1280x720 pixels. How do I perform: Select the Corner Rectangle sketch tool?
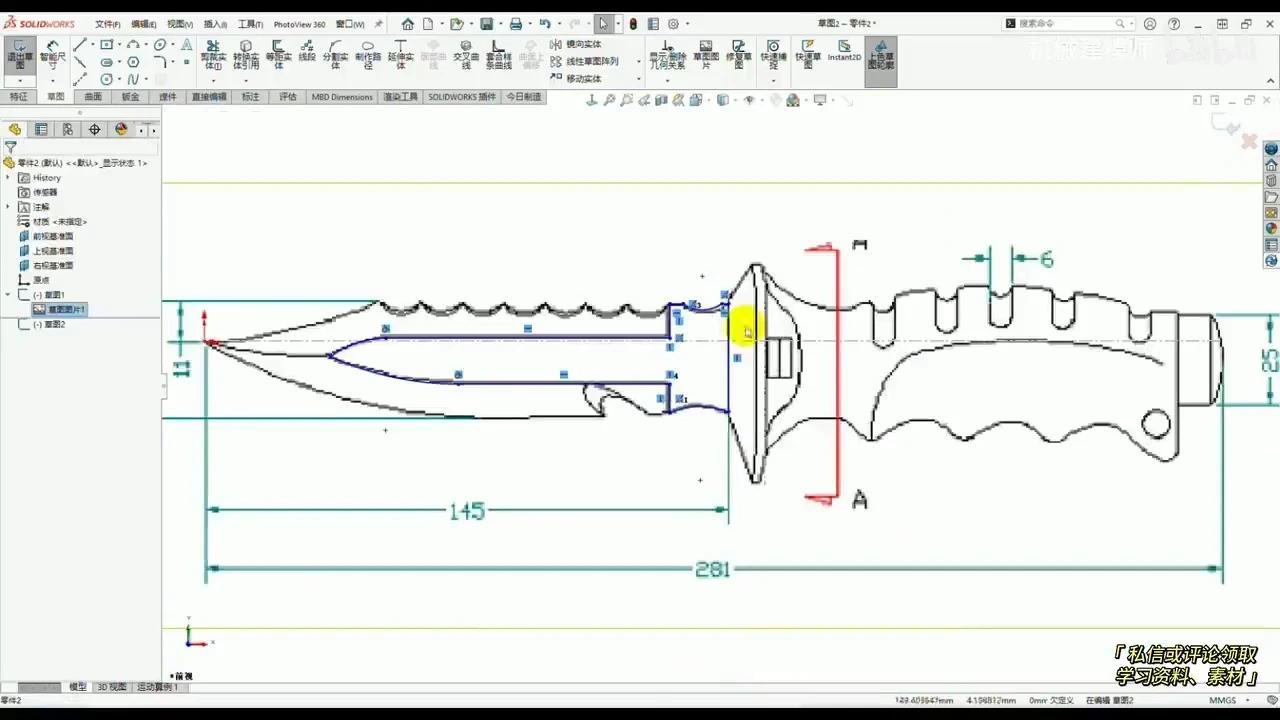pos(106,45)
